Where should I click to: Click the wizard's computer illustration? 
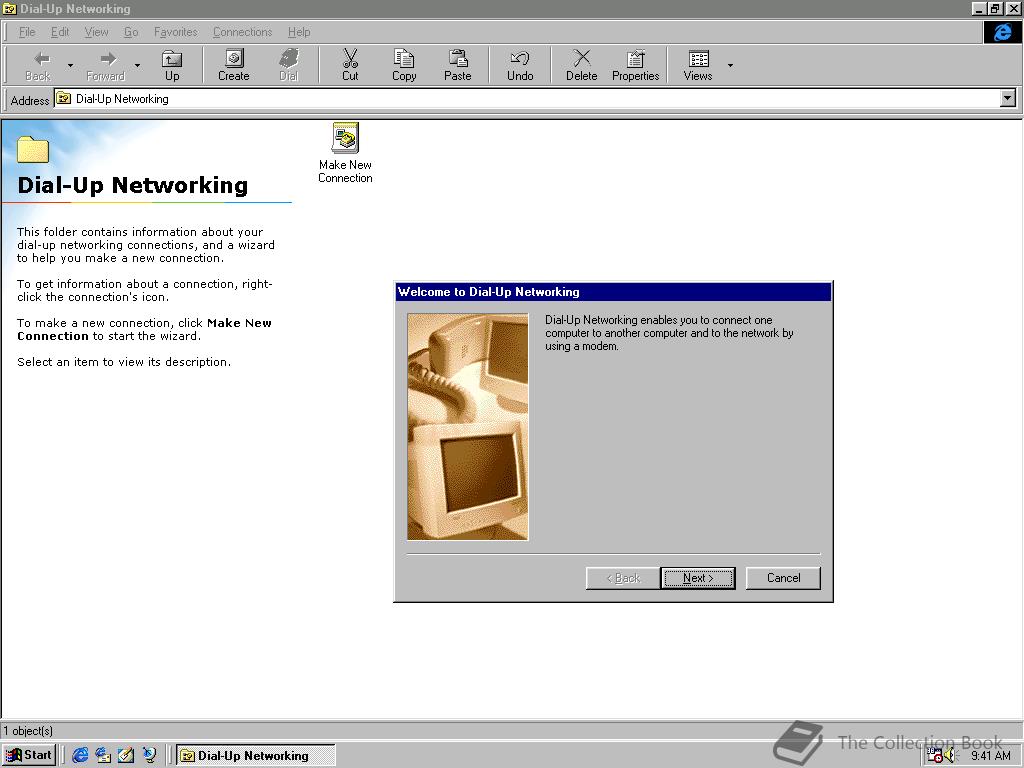468,426
